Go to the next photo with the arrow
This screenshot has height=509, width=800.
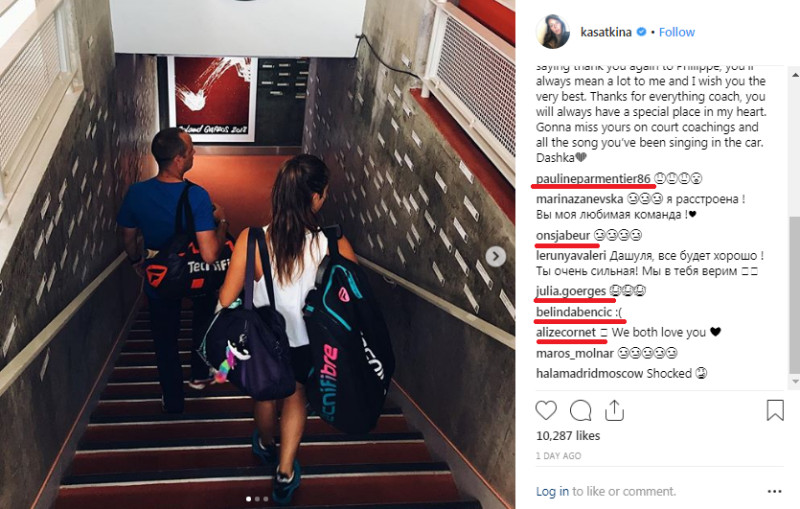[495, 256]
